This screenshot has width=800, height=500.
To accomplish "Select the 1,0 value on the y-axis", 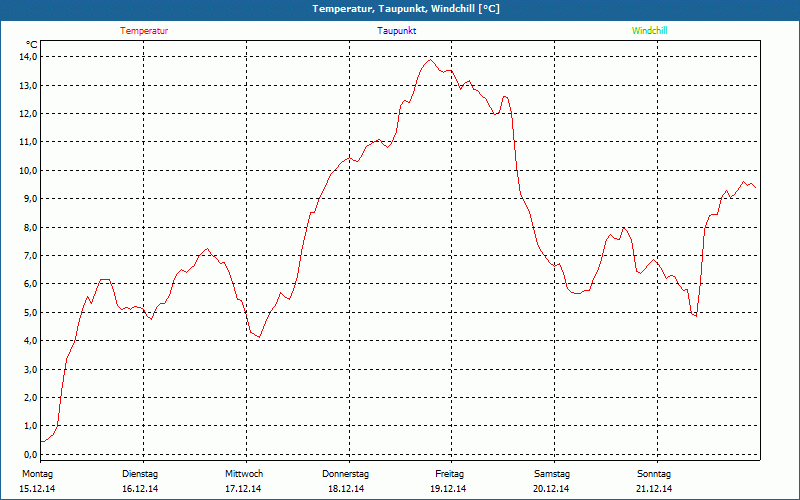I will click(x=29, y=426).
